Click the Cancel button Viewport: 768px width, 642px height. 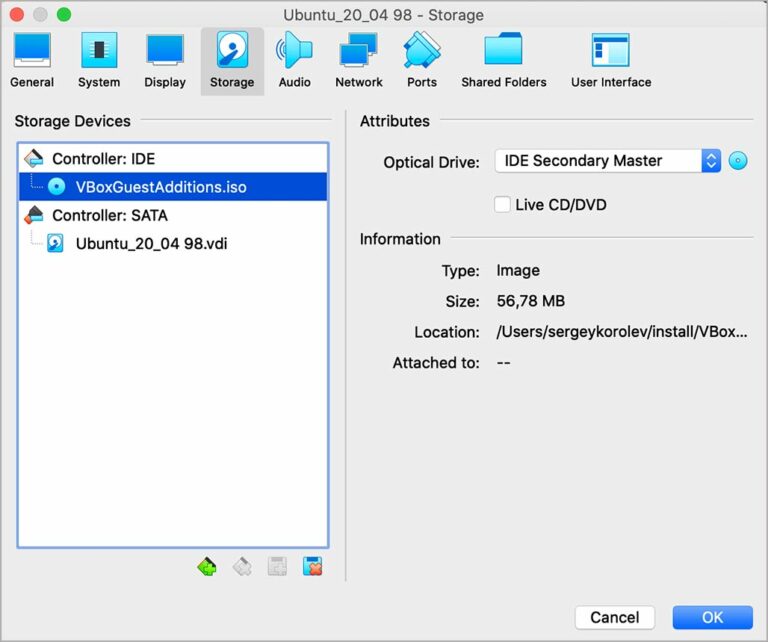614,617
